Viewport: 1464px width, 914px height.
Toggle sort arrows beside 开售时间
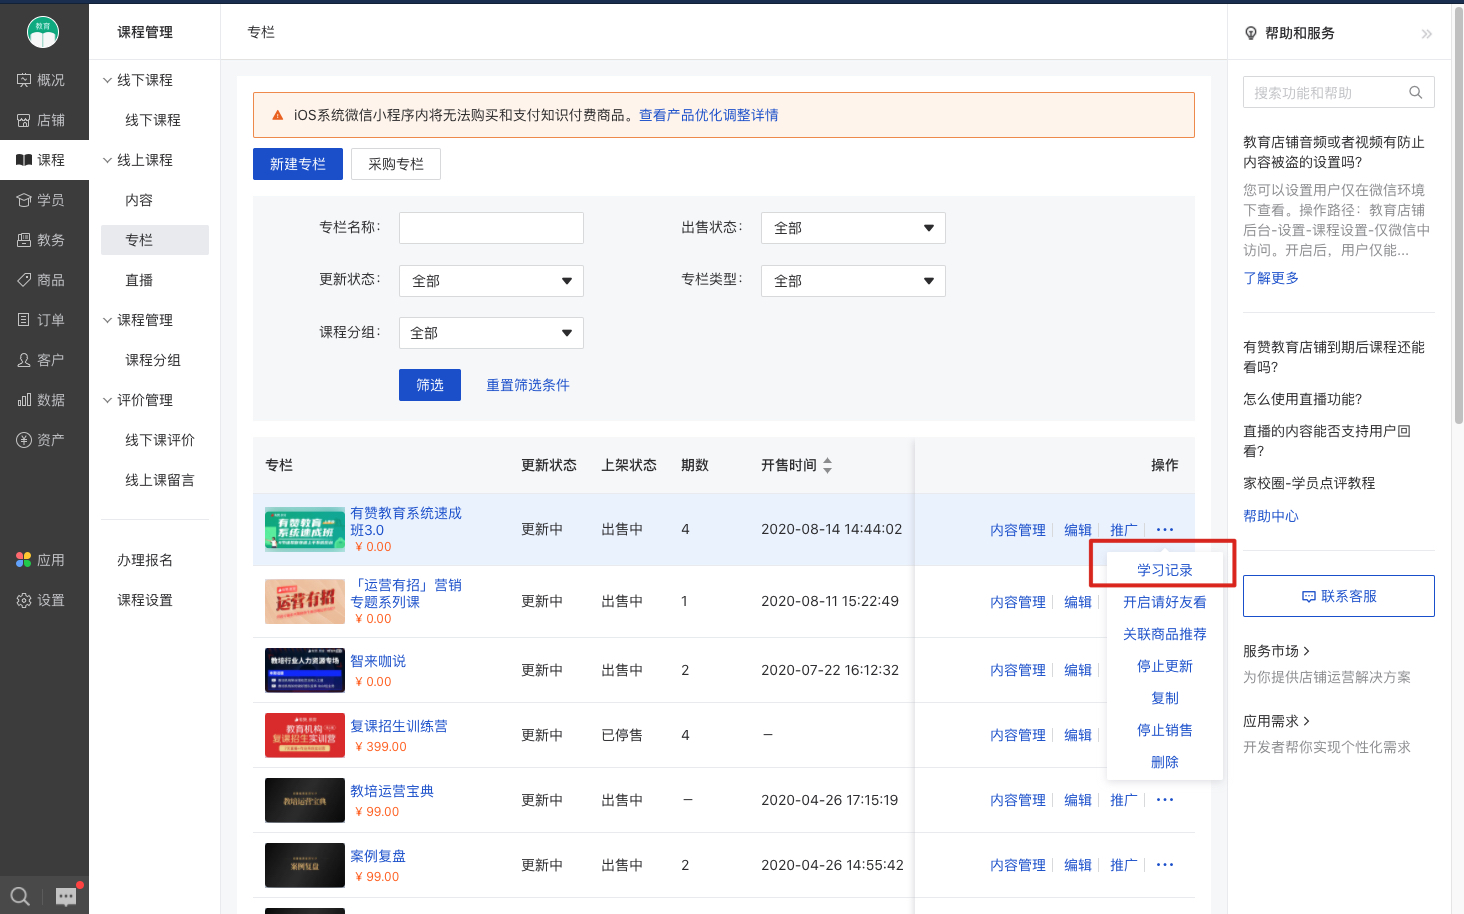coord(827,465)
